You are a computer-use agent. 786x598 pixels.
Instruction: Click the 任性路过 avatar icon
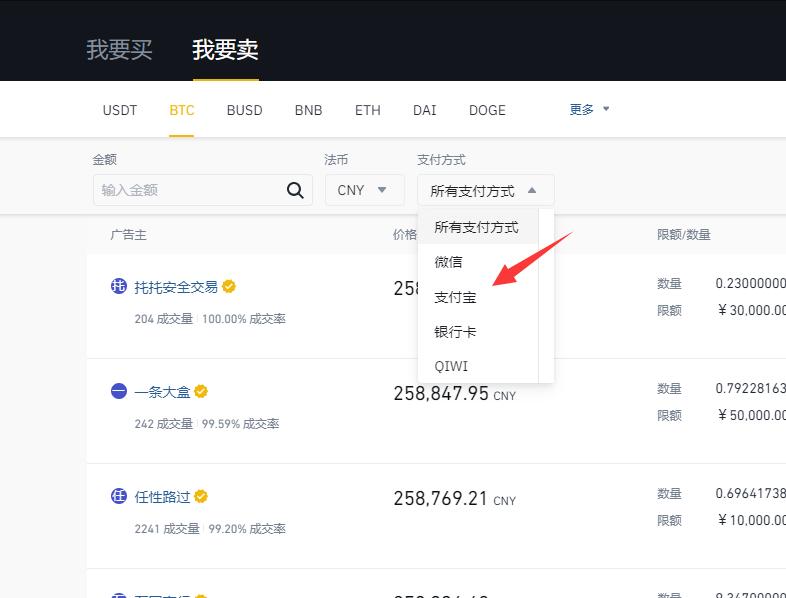pos(119,496)
